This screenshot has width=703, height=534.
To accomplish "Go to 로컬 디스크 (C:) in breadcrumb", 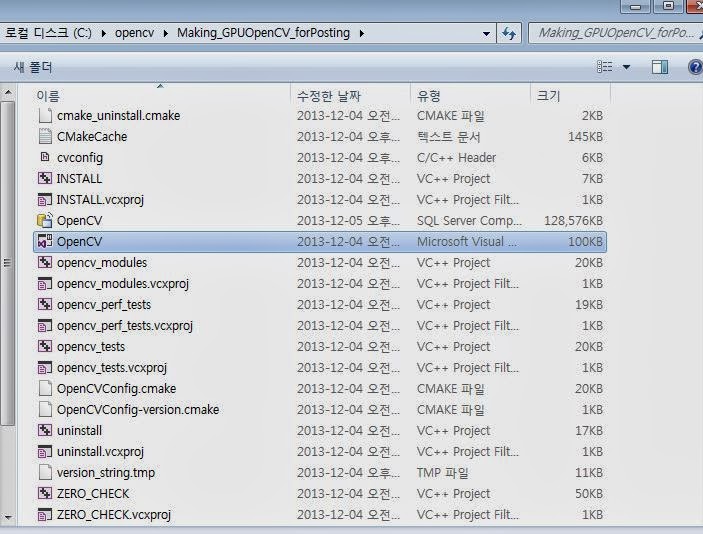I will click(x=48, y=33).
